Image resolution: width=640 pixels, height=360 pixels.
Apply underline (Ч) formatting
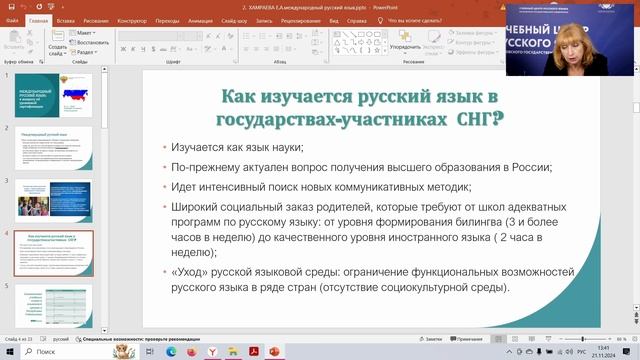click(x=143, y=49)
